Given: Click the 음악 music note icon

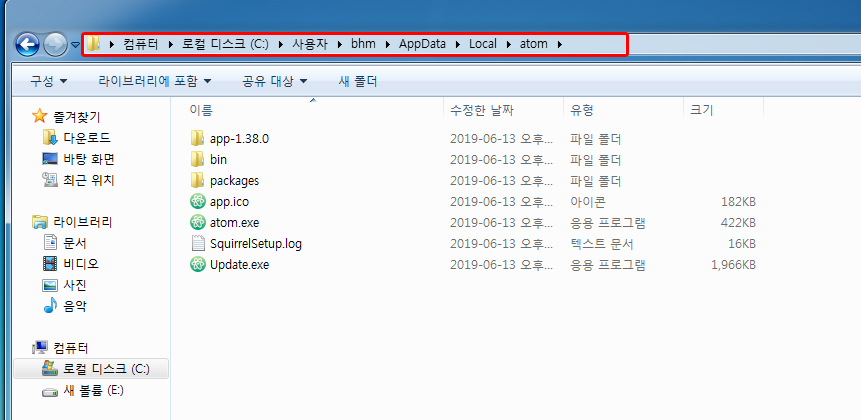Looking at the screenshot, I should pyautogui.click(x=50, y=305).
